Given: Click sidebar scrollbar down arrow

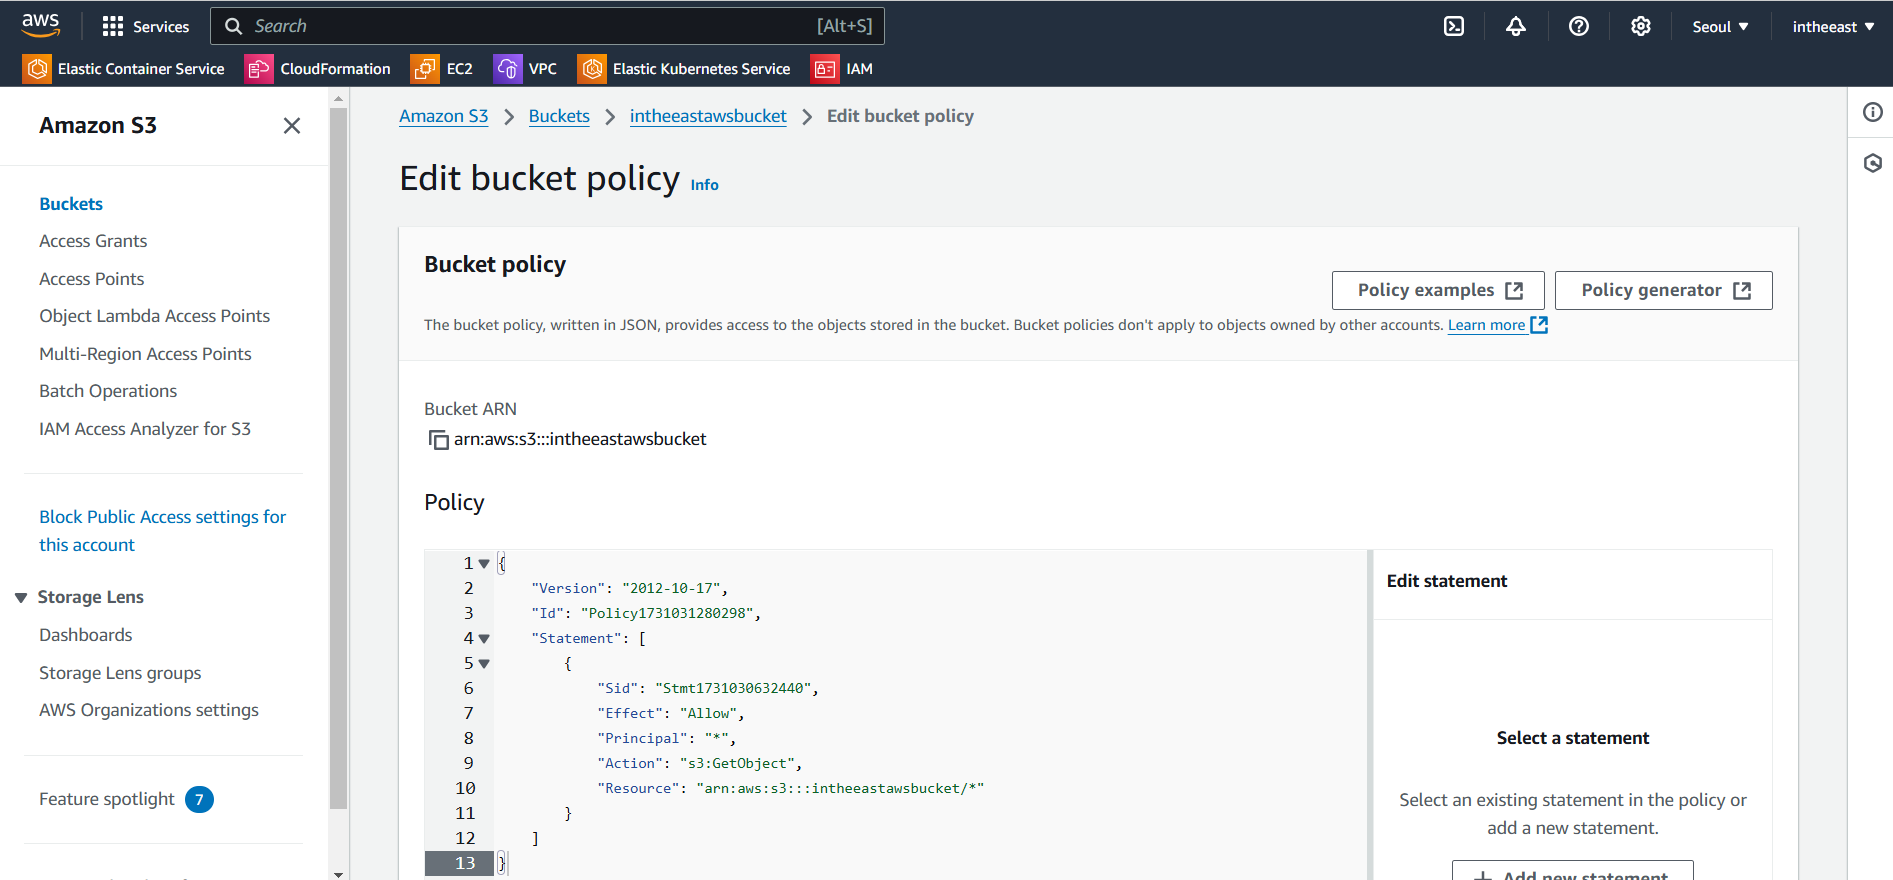Looking at the screenshot, I should pyautogui.click(x=338, y=873).
